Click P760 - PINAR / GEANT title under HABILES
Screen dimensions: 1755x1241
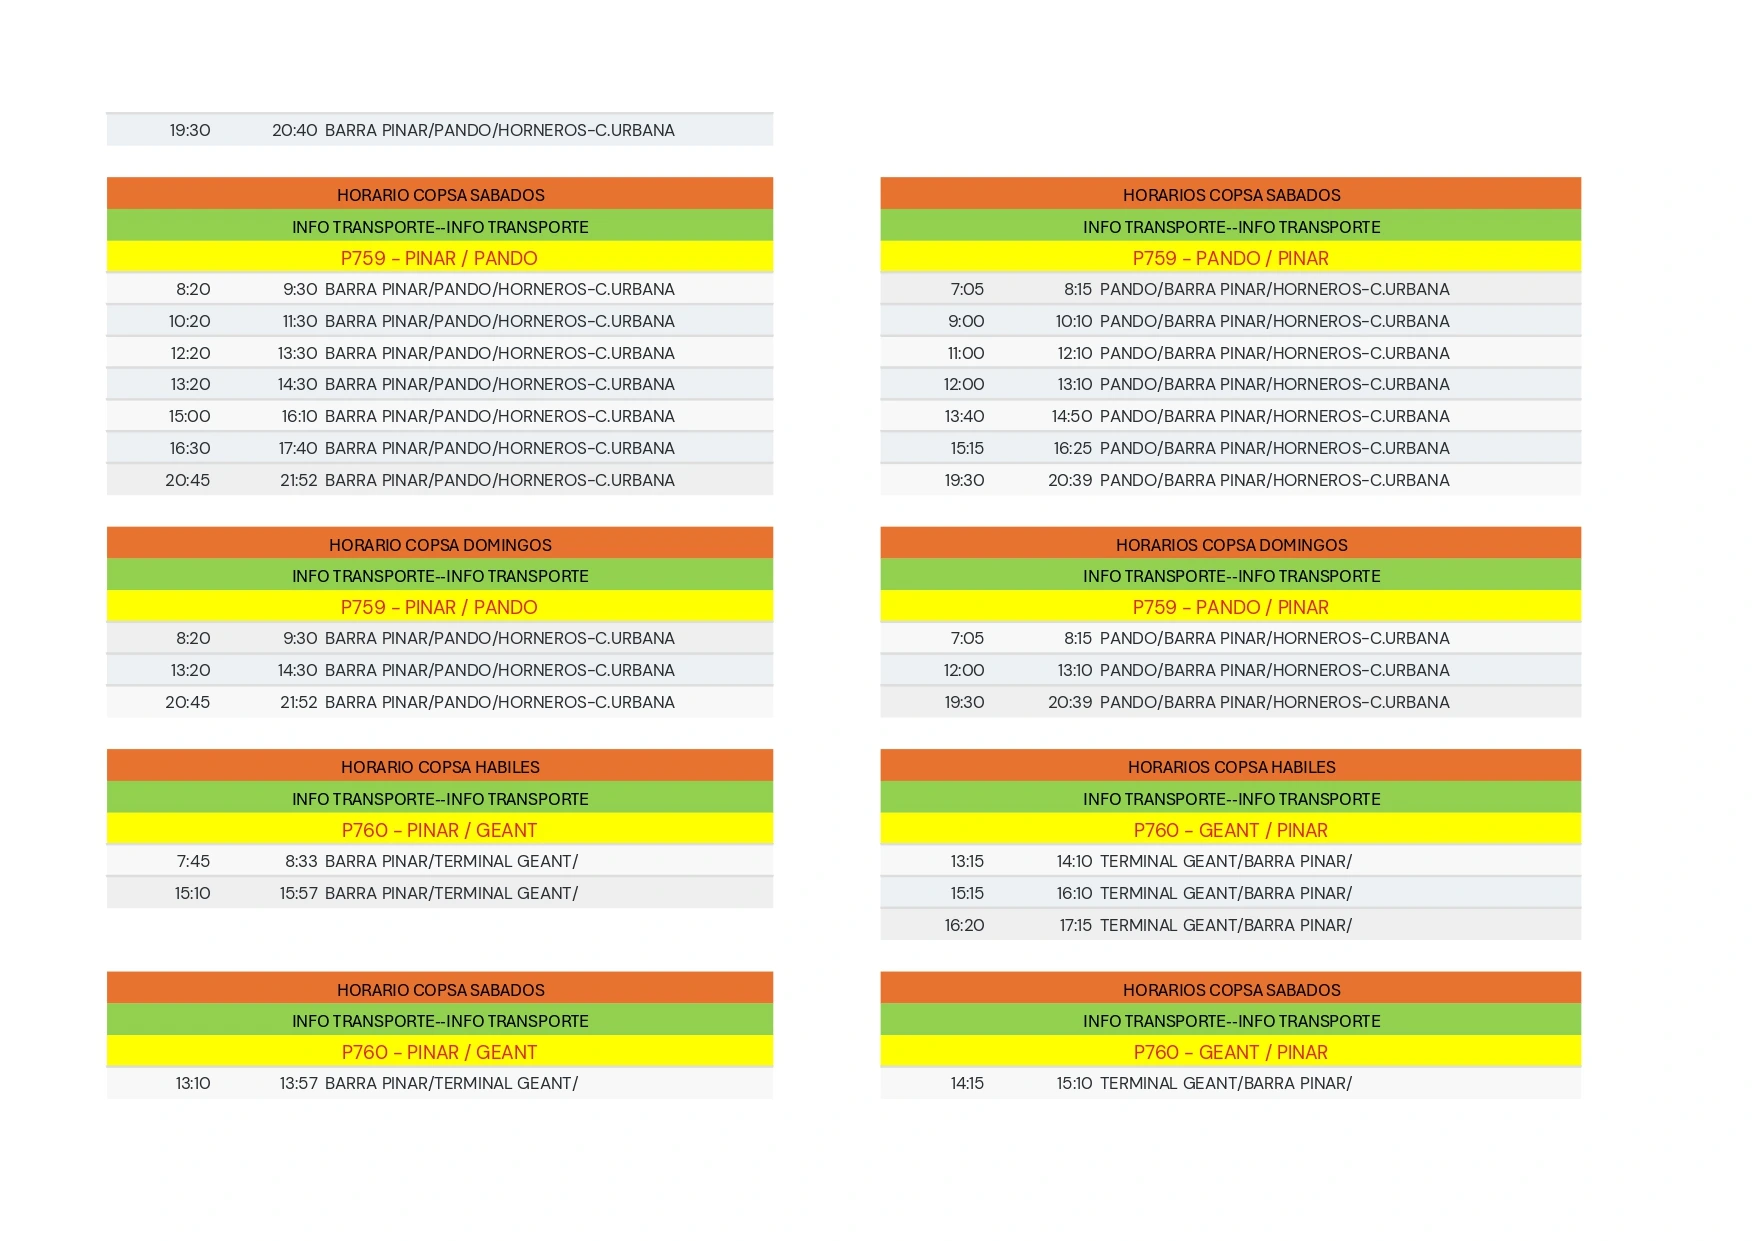[439, 830]
